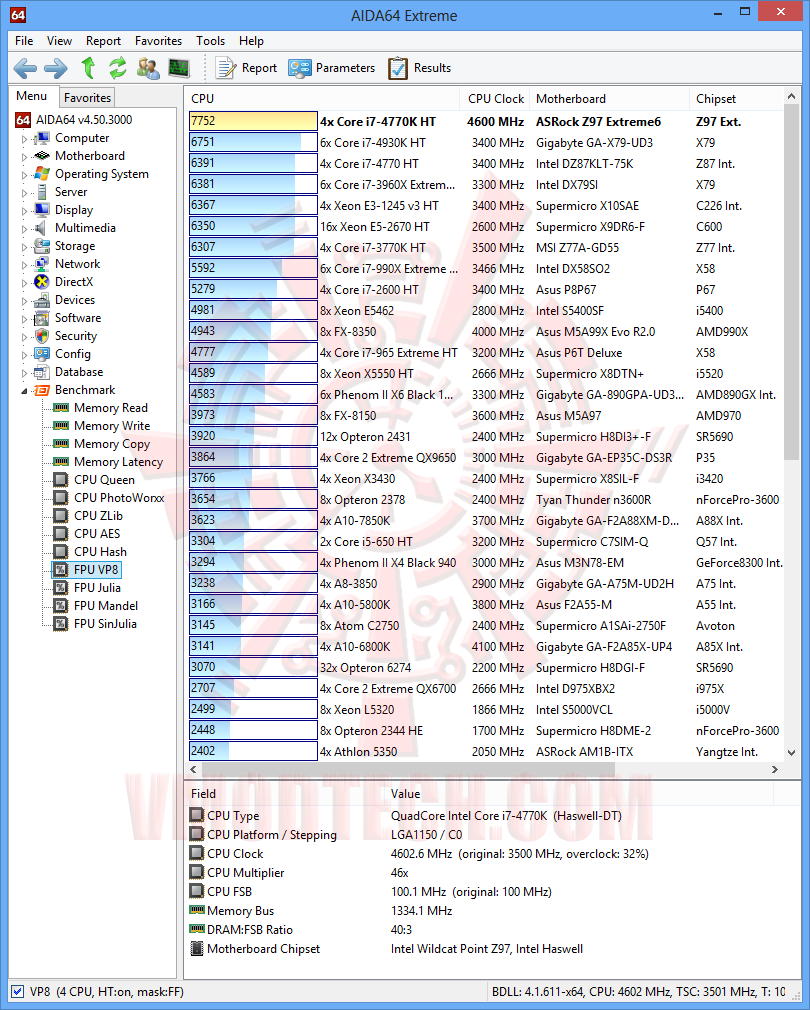Open the green graph monitor toolbar icon

(x=179, y=68)
